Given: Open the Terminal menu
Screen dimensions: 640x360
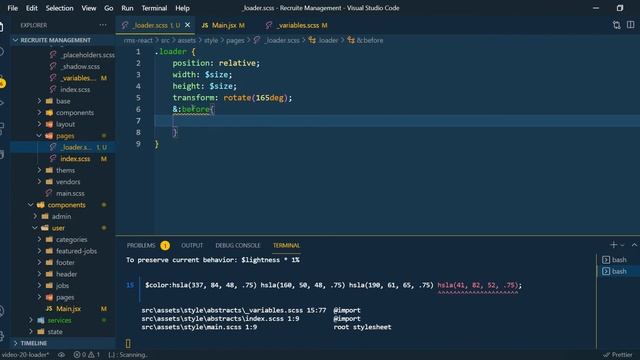Looking at the screenshot, I should tap(154, 8).
